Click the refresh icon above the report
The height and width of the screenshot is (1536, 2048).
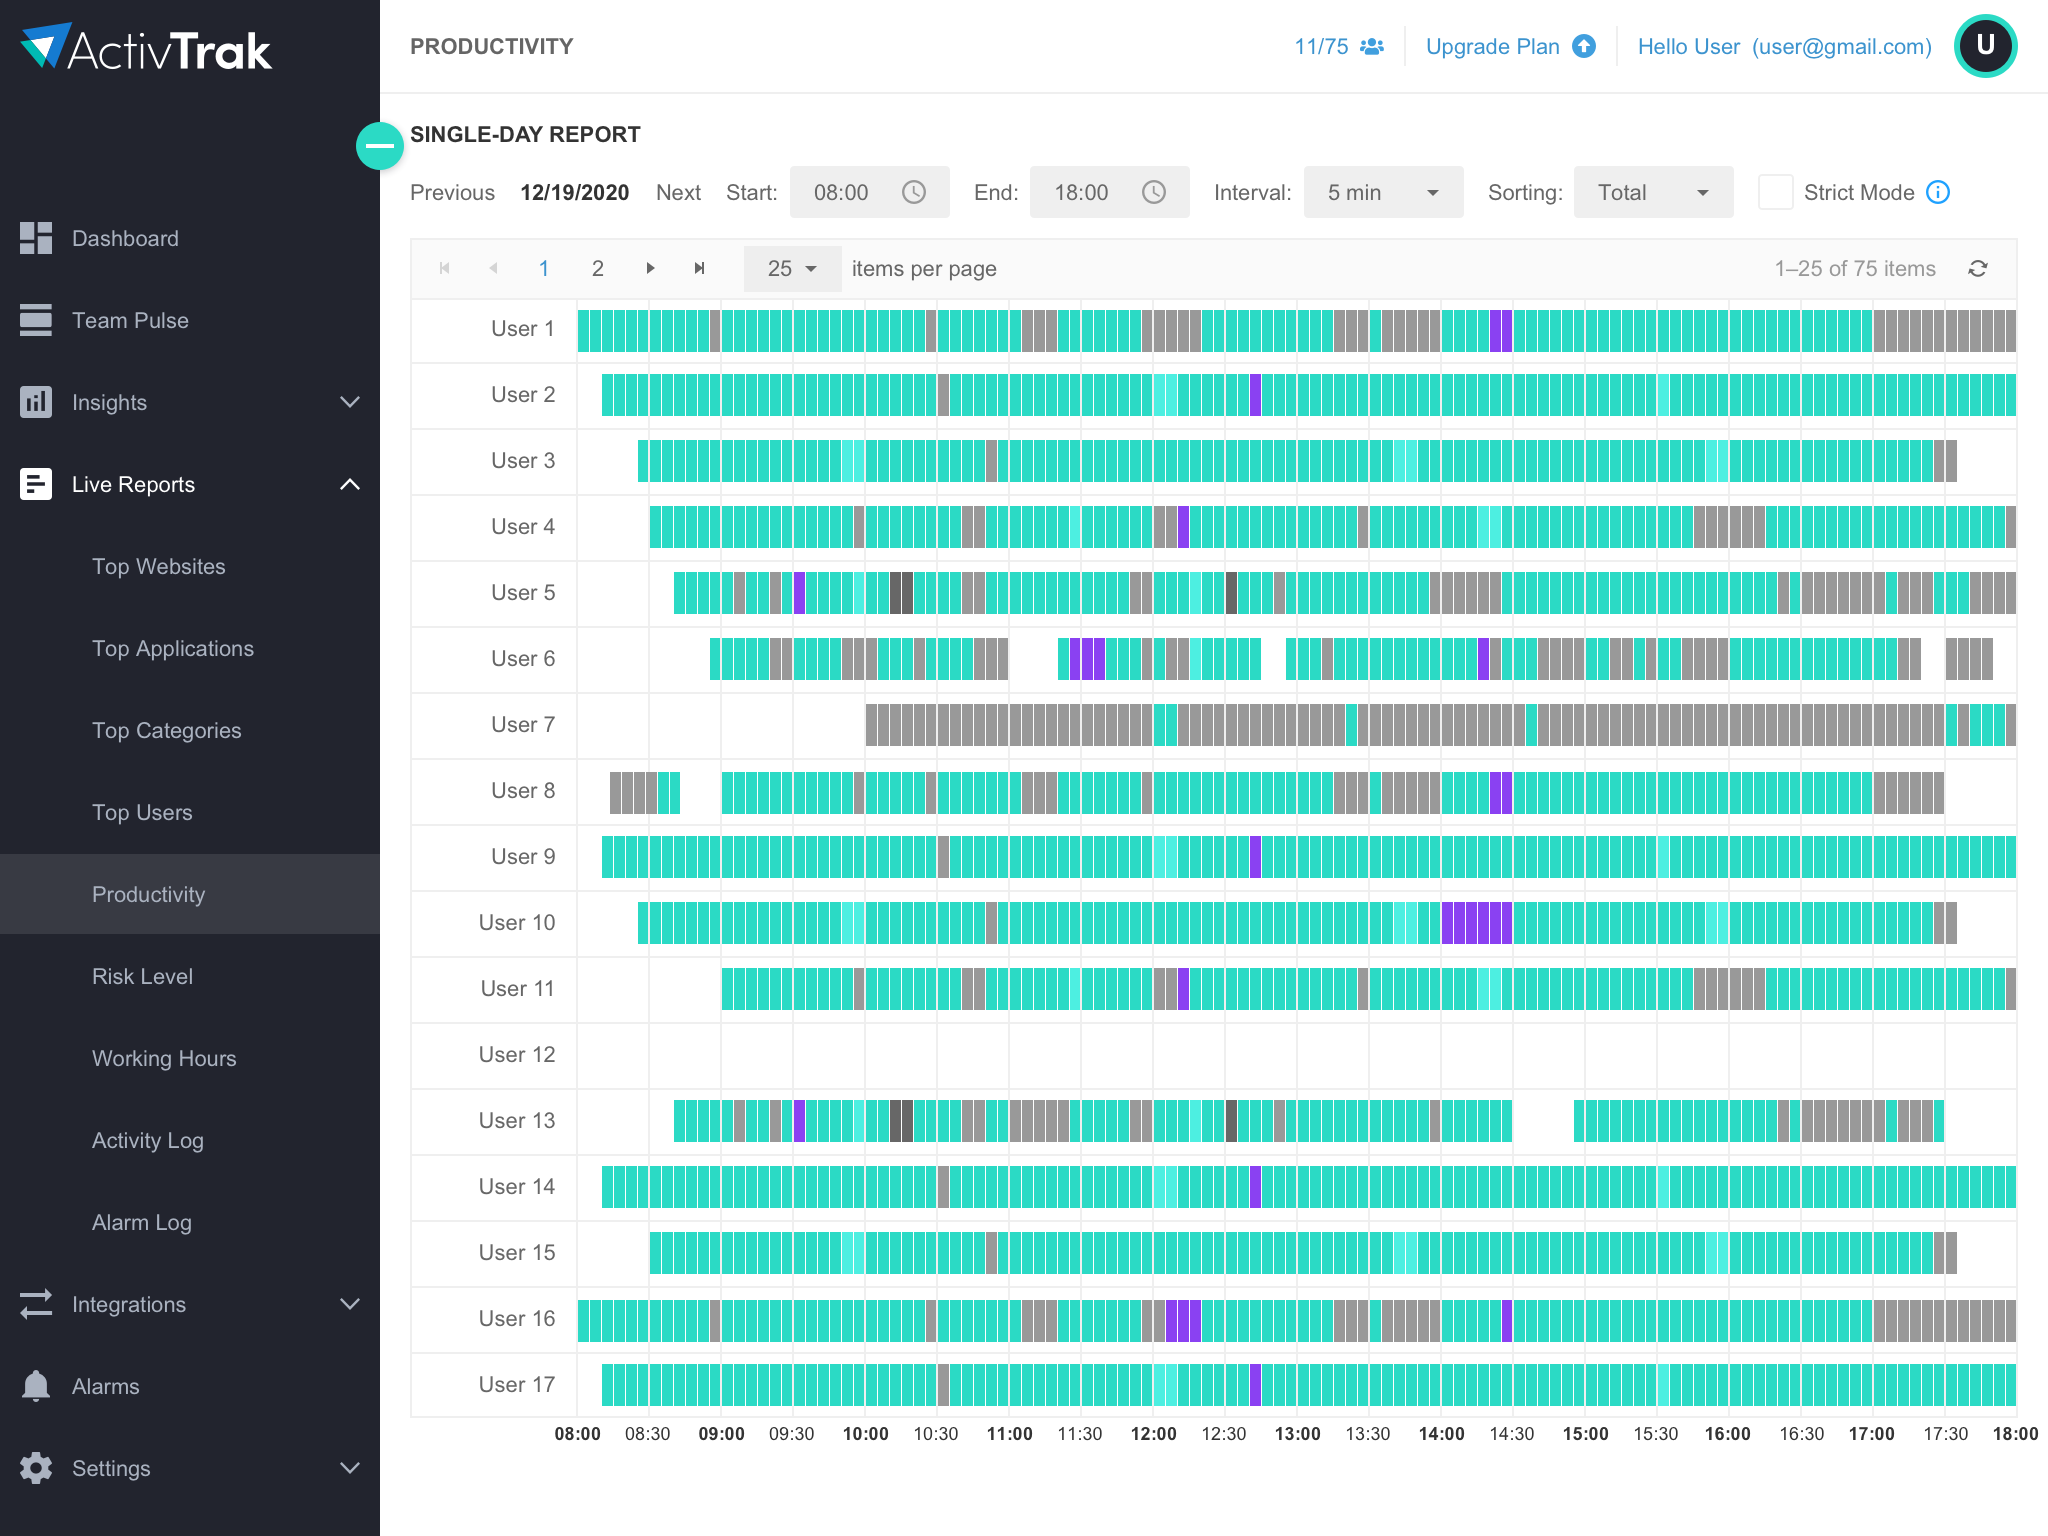click(1979, 268)
